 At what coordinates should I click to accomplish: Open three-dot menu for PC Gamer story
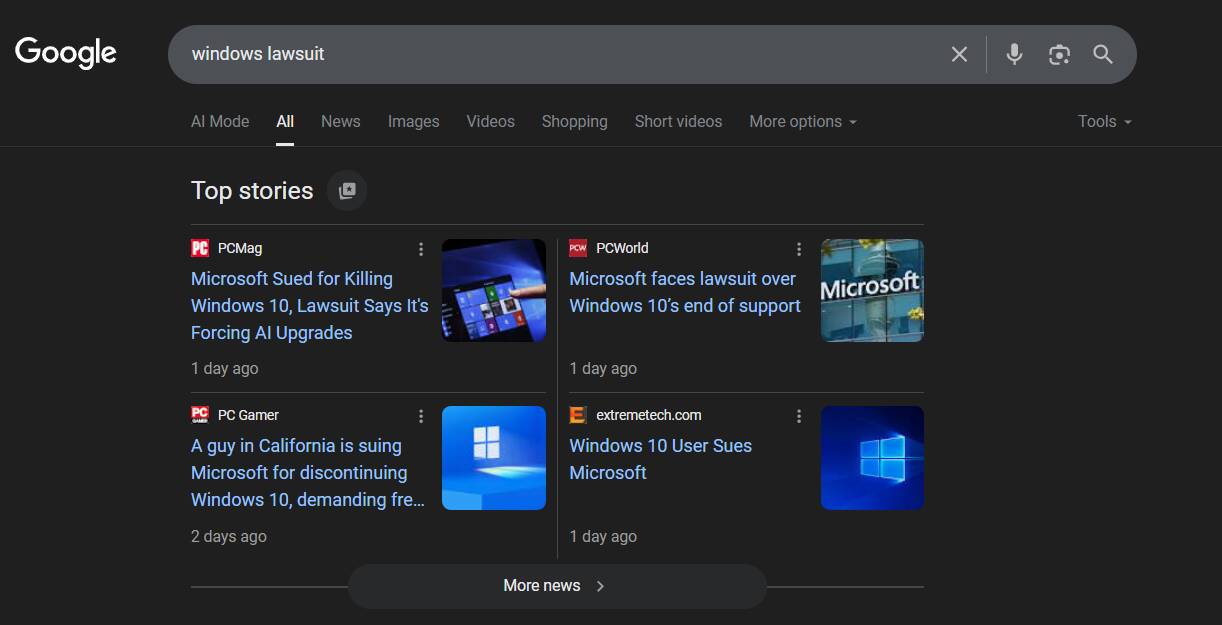[421, 416]
